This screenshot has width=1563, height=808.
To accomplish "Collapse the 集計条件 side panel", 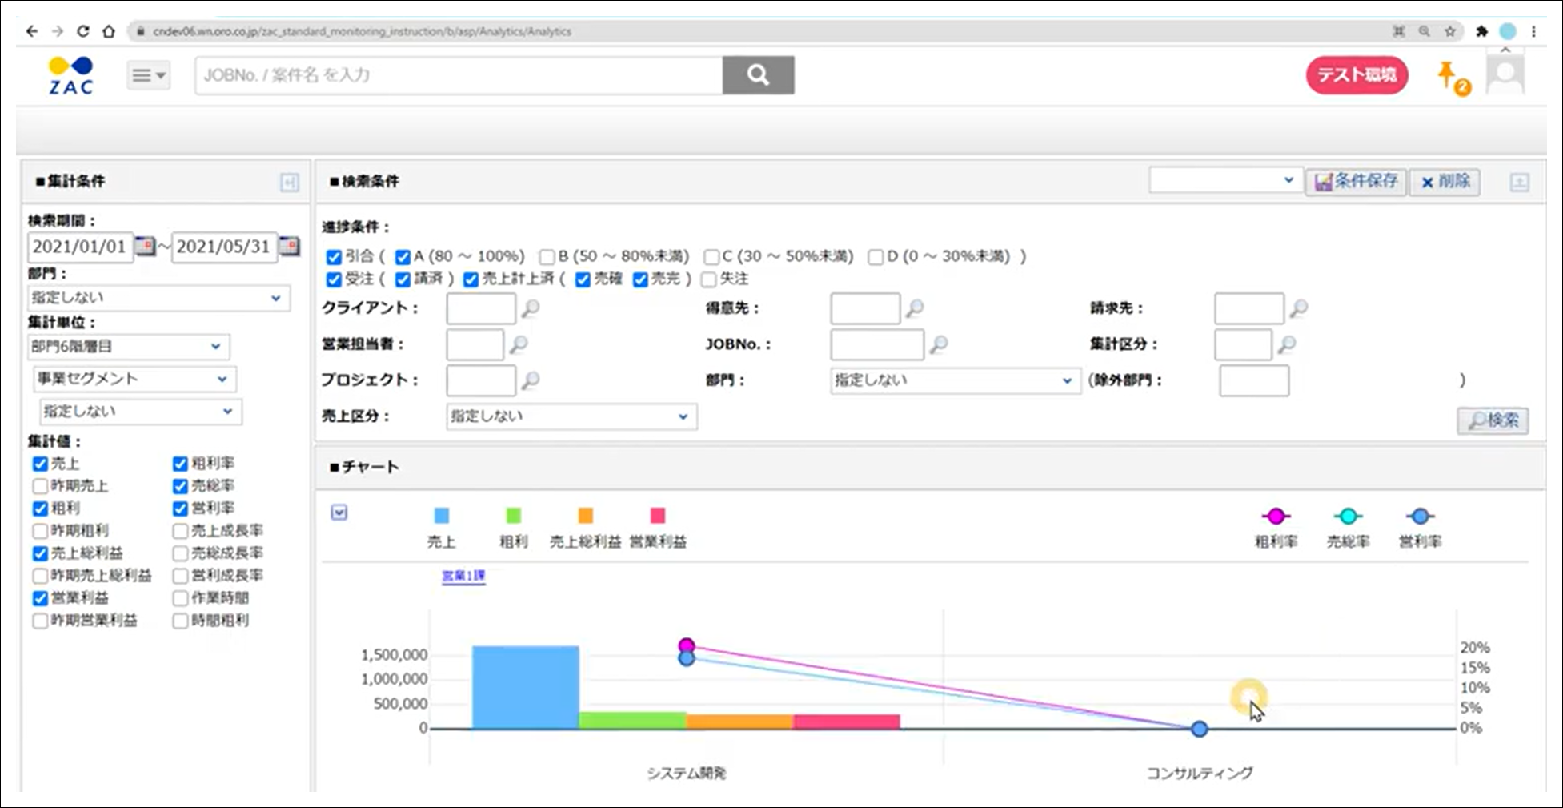I will coord(289,182).
